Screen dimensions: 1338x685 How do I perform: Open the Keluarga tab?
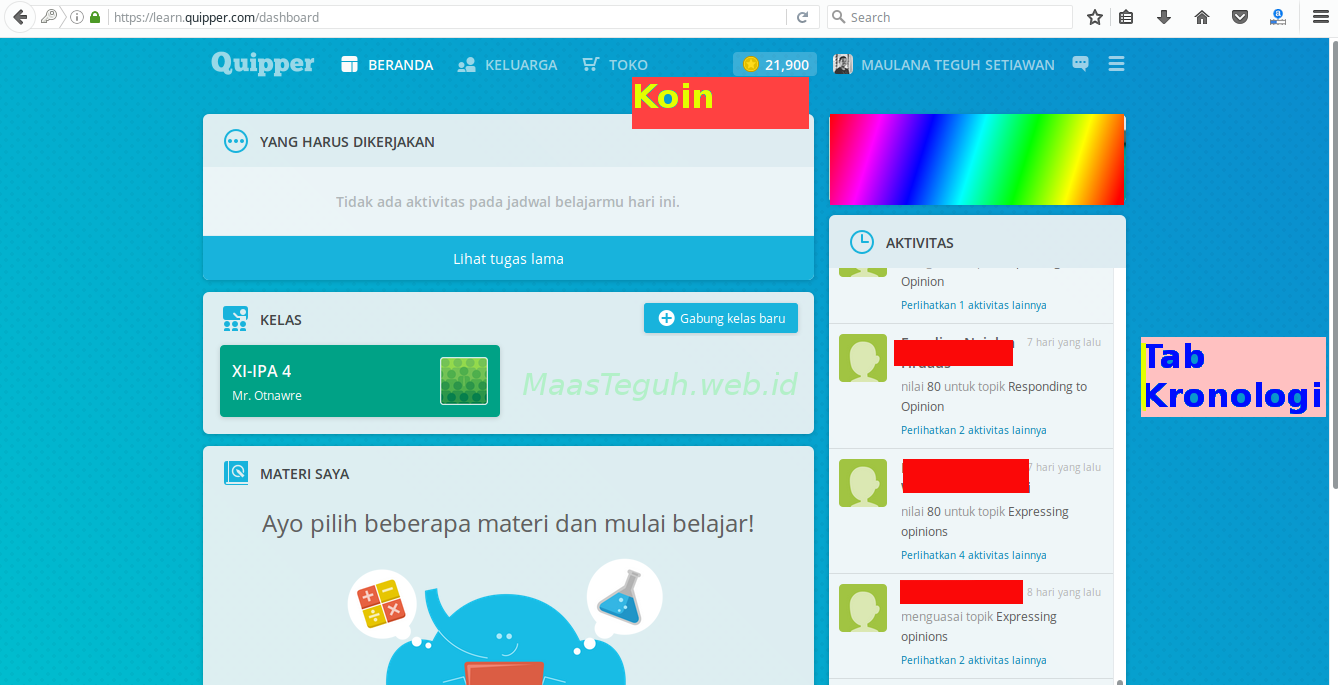tap(507, 64)
